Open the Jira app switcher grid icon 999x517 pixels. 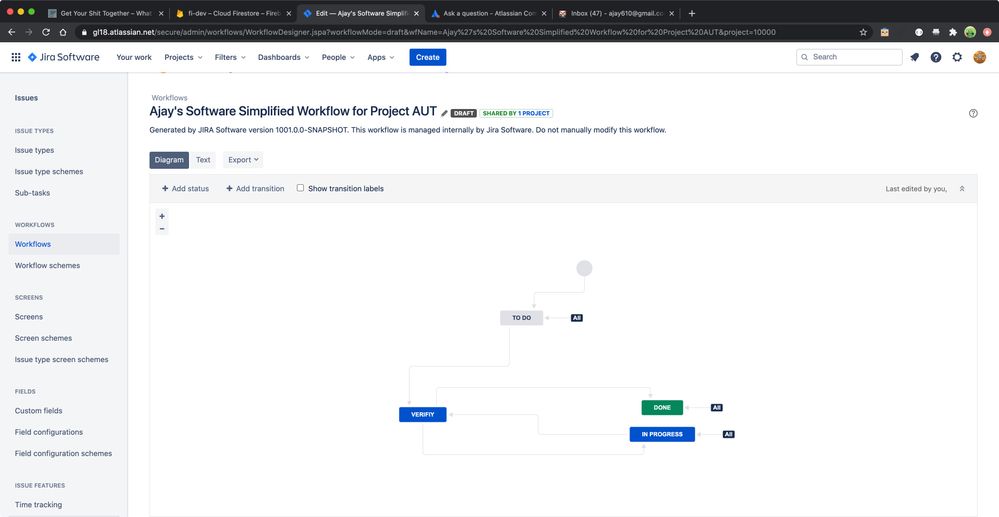click(x=16, y=57)
